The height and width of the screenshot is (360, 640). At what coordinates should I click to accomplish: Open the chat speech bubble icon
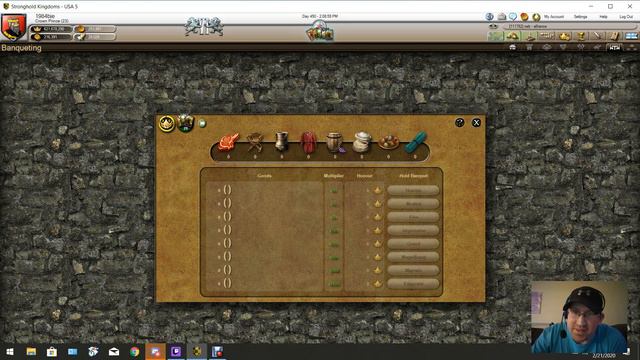513,17
